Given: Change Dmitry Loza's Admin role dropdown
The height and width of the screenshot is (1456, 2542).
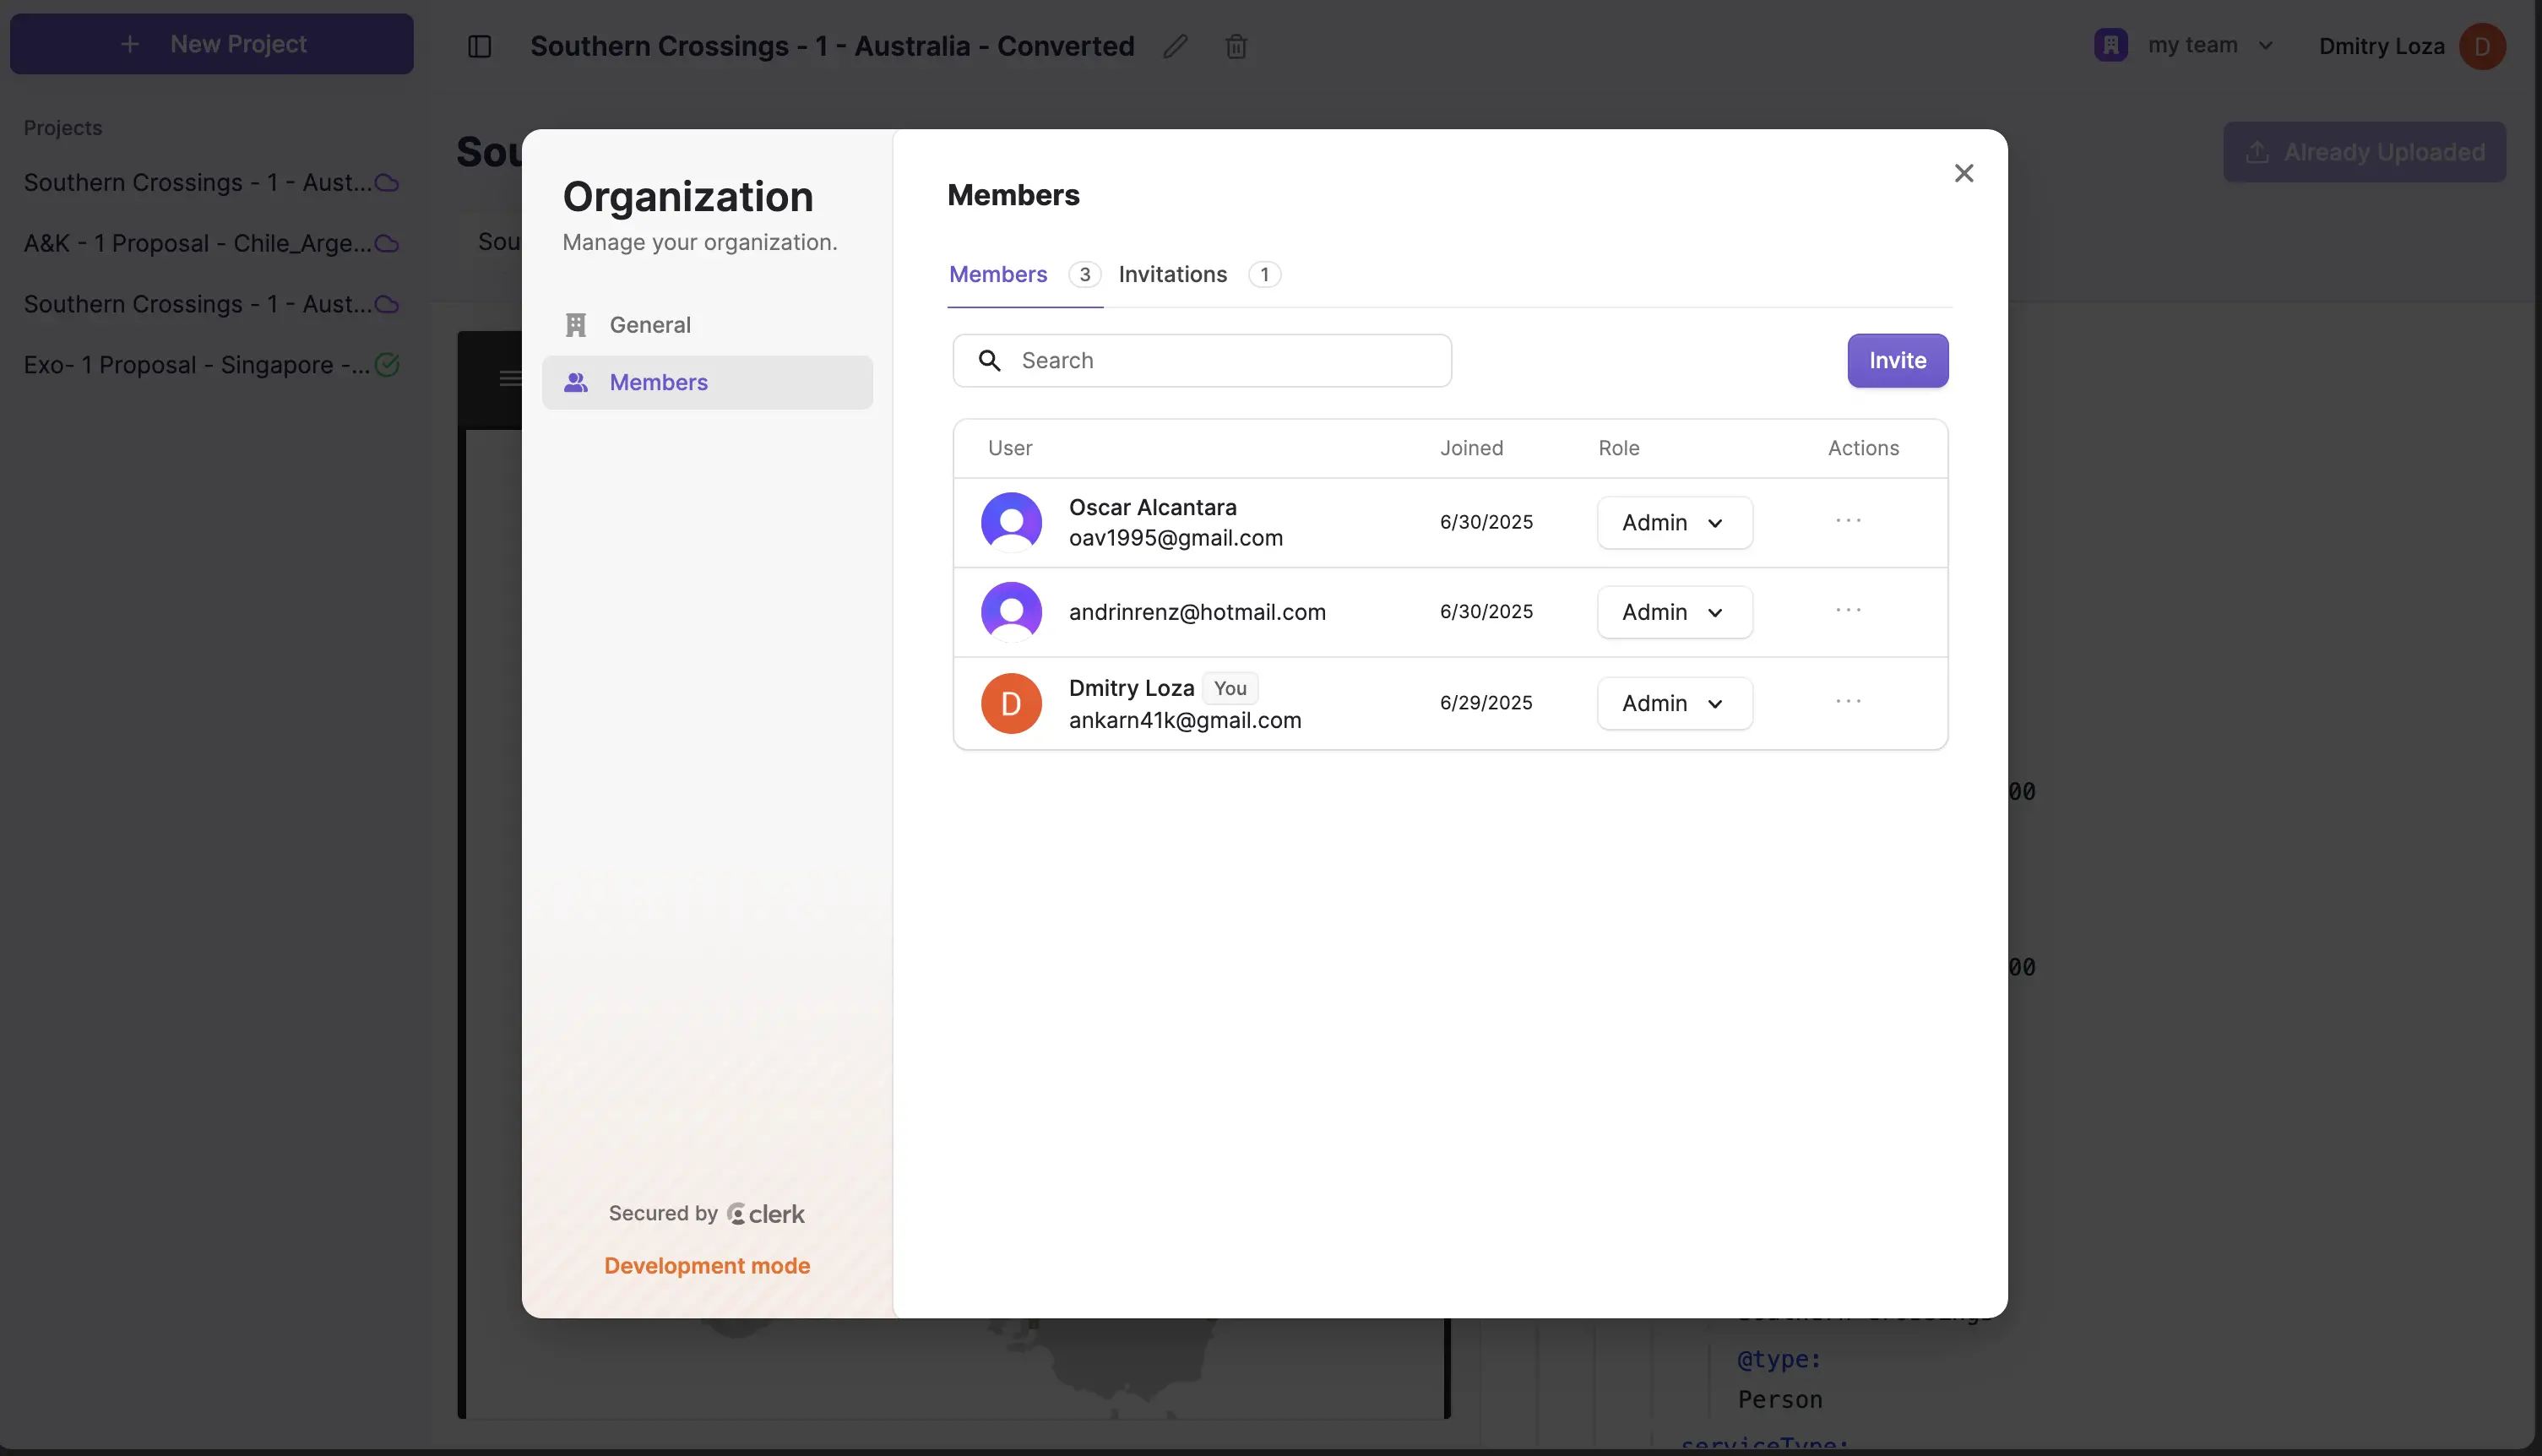Looking at the screenshot, I should click(1673, 703).
